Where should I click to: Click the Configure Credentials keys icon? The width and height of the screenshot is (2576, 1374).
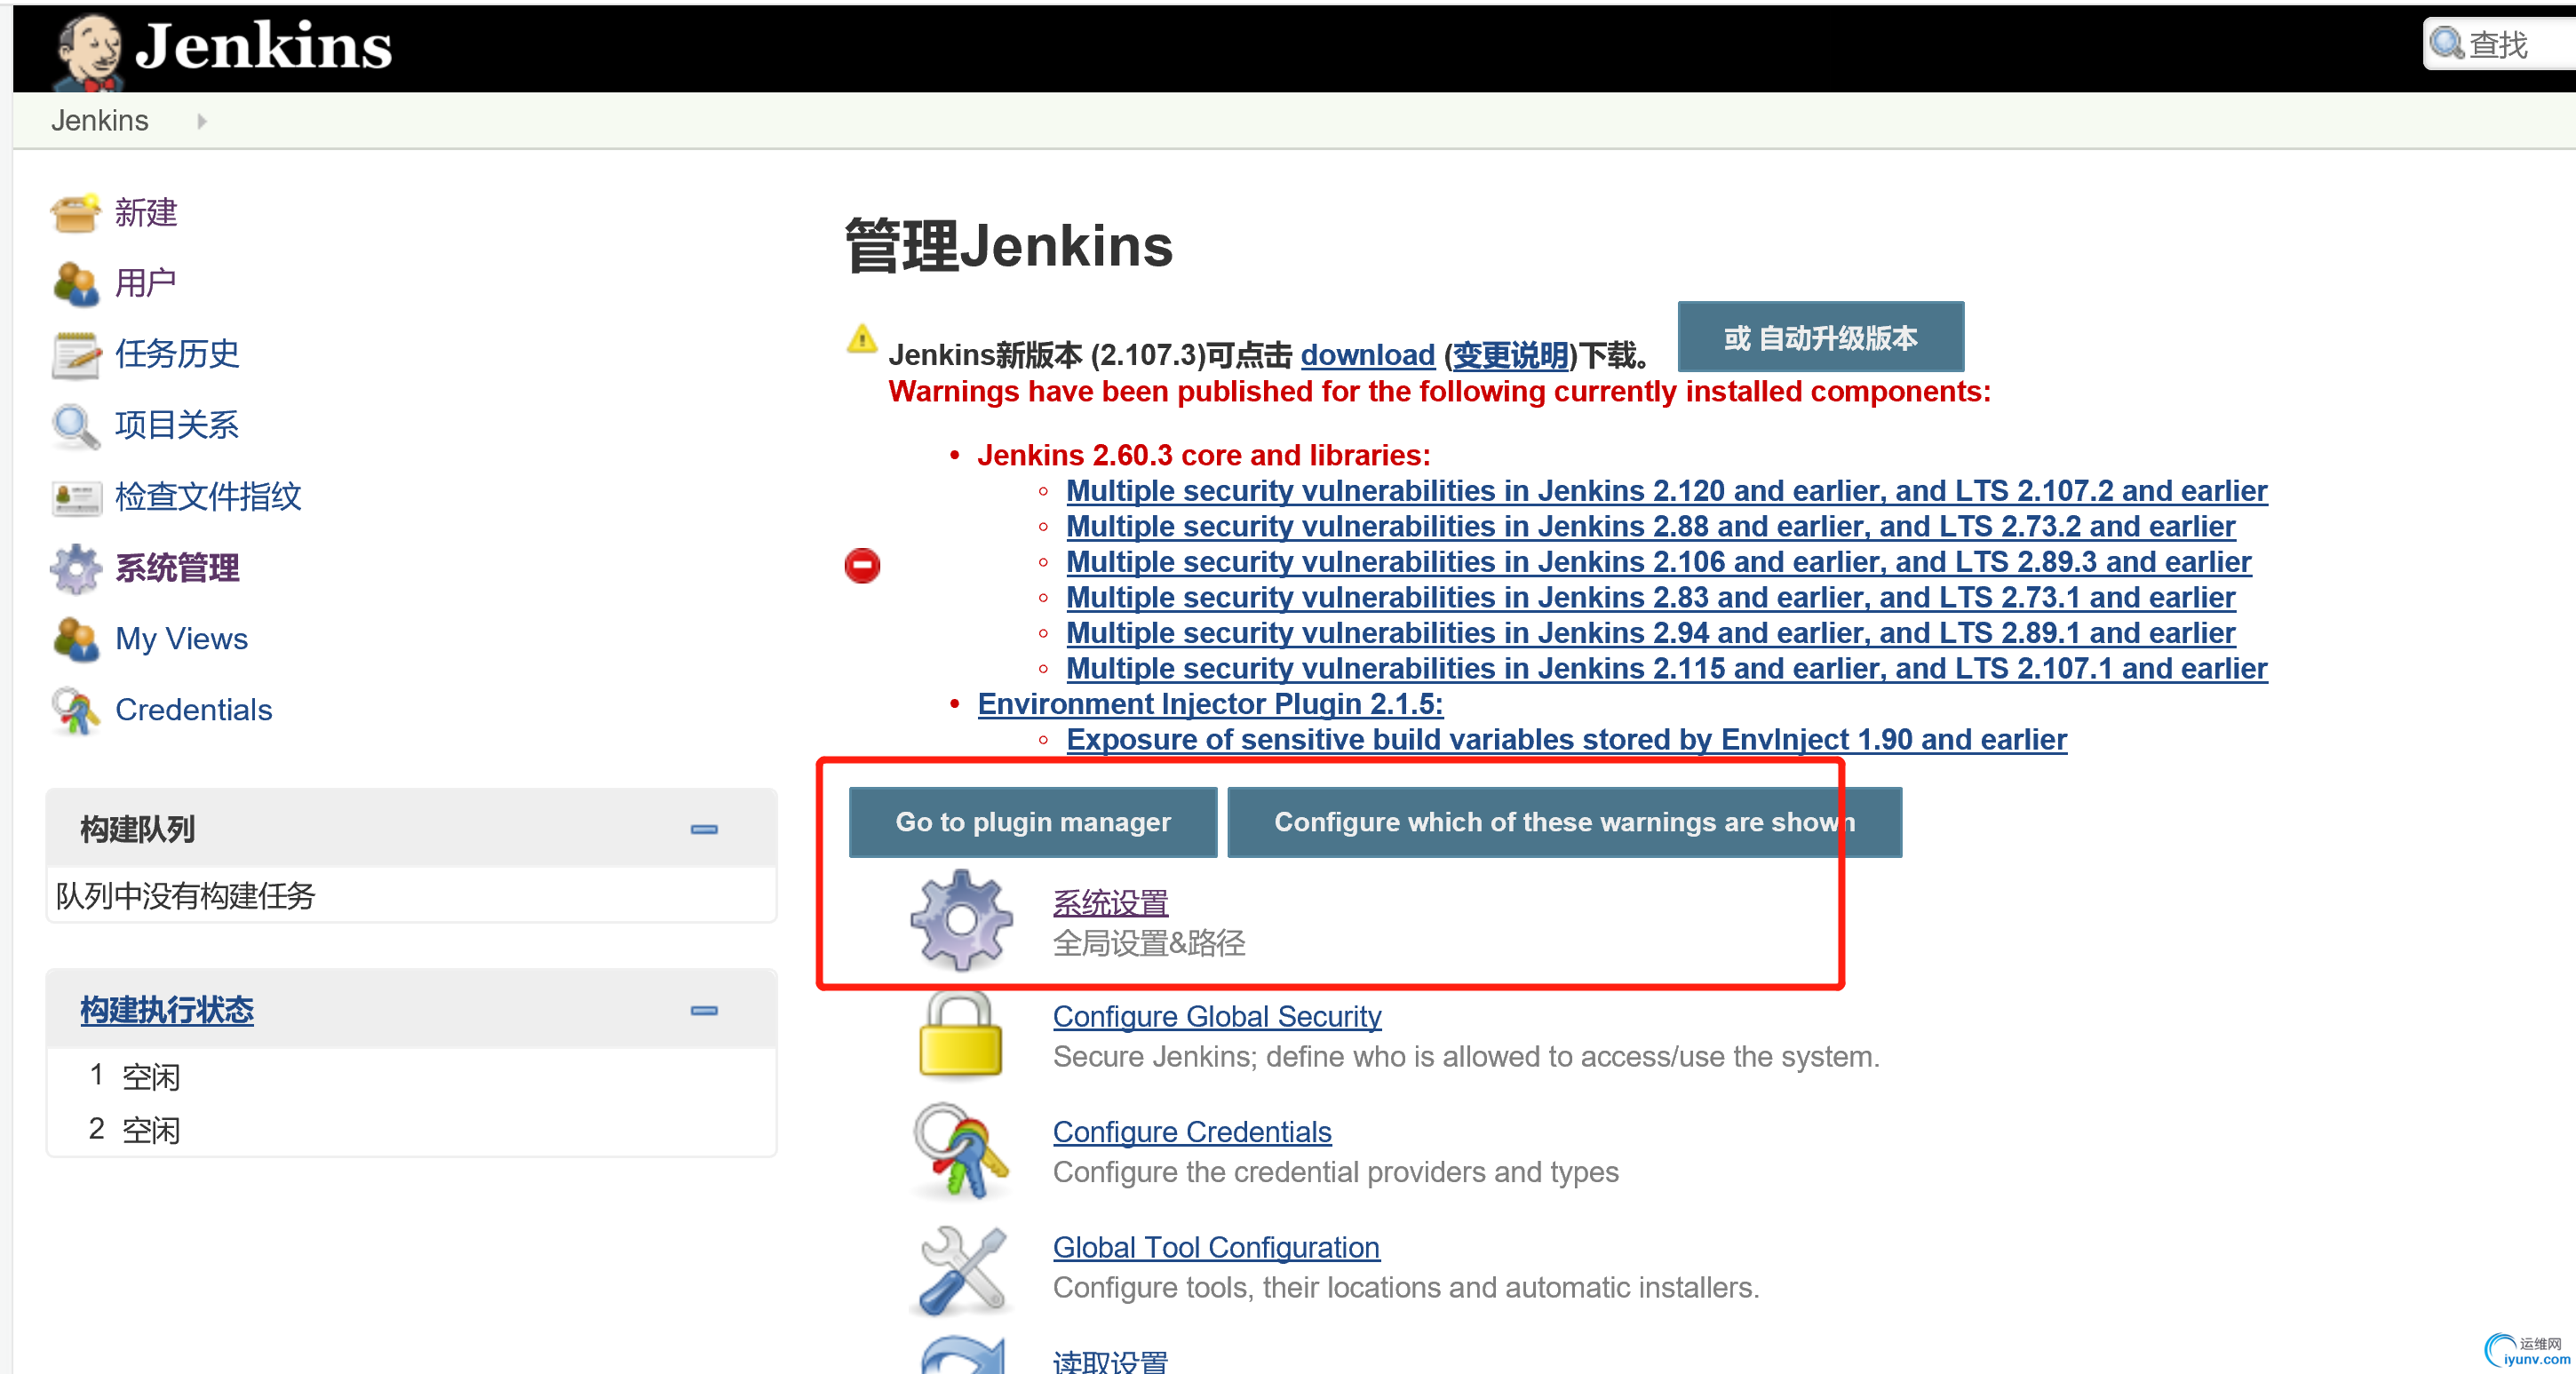(960, 1152)
